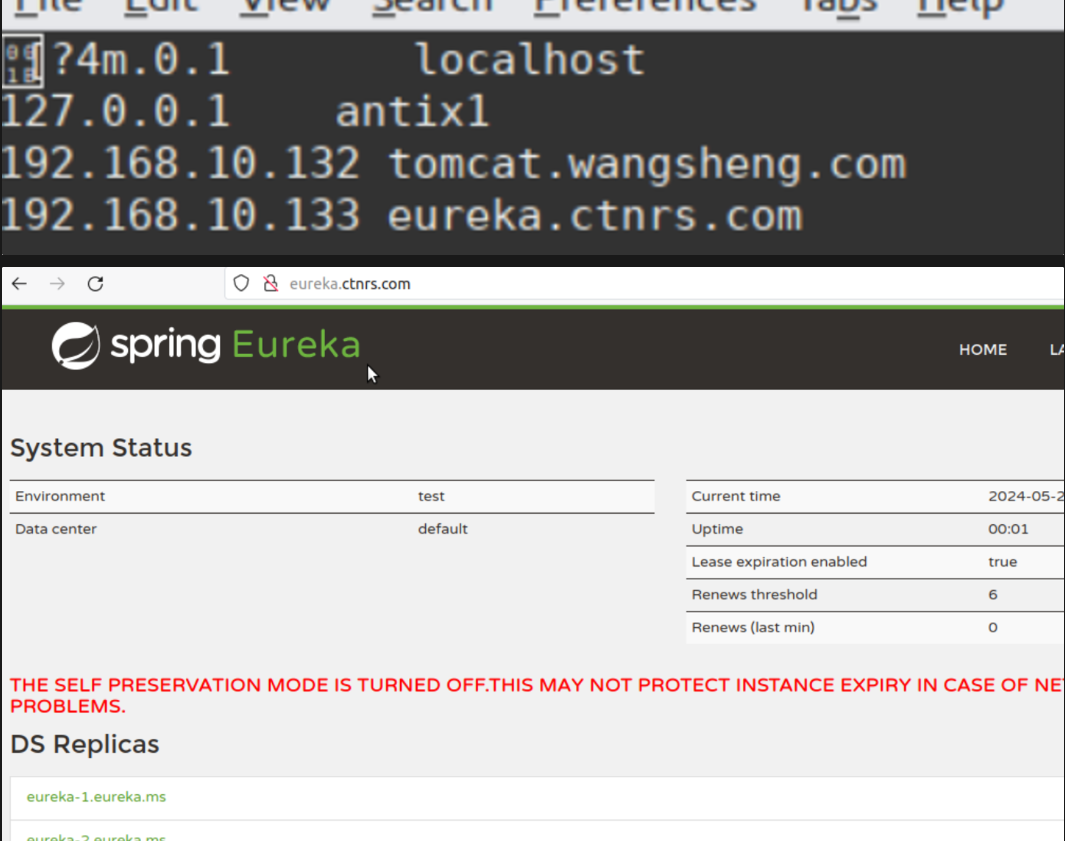Viewport: 1065px width, 841px height.
Task: Click the Lease expiration enabled label
Action: pos(779,562)
